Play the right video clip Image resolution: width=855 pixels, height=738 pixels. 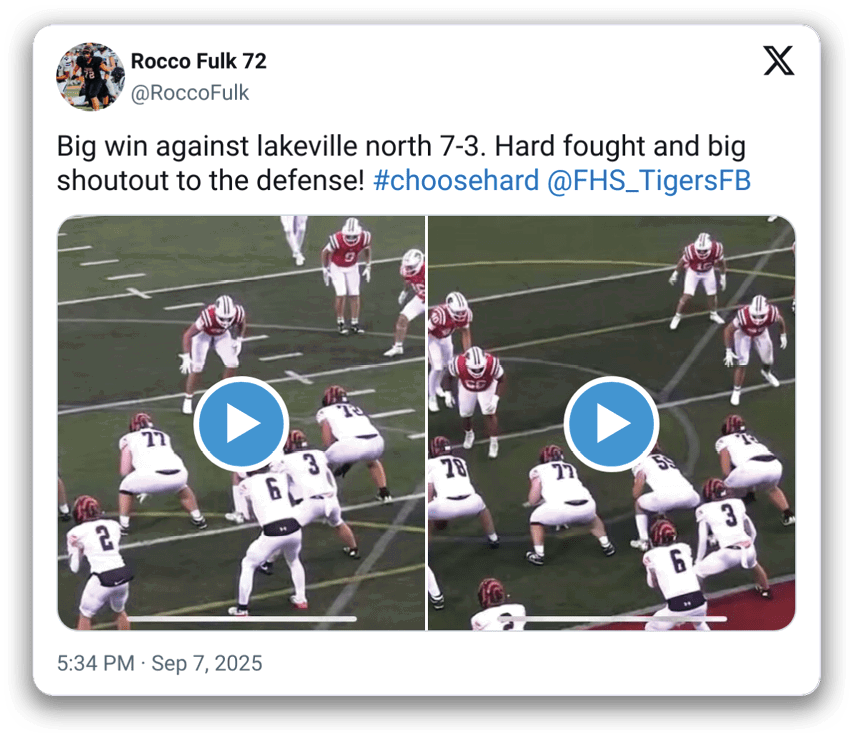[x=611, y=423]
